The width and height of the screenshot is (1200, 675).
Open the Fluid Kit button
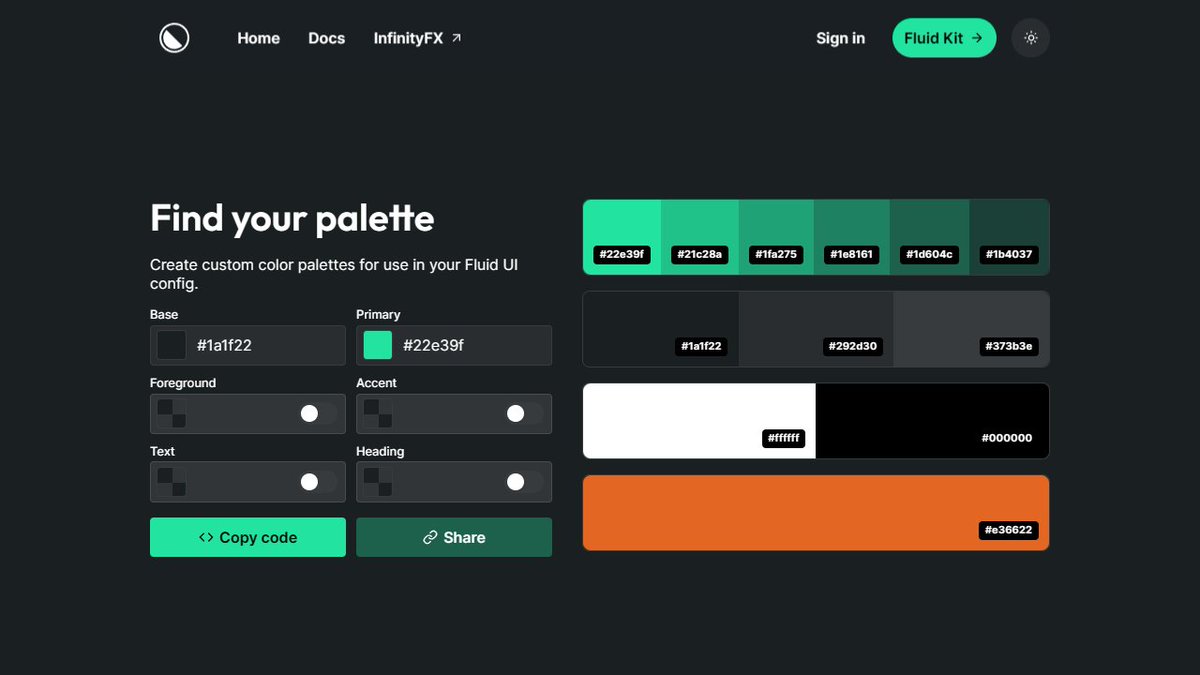pos(944,38)
